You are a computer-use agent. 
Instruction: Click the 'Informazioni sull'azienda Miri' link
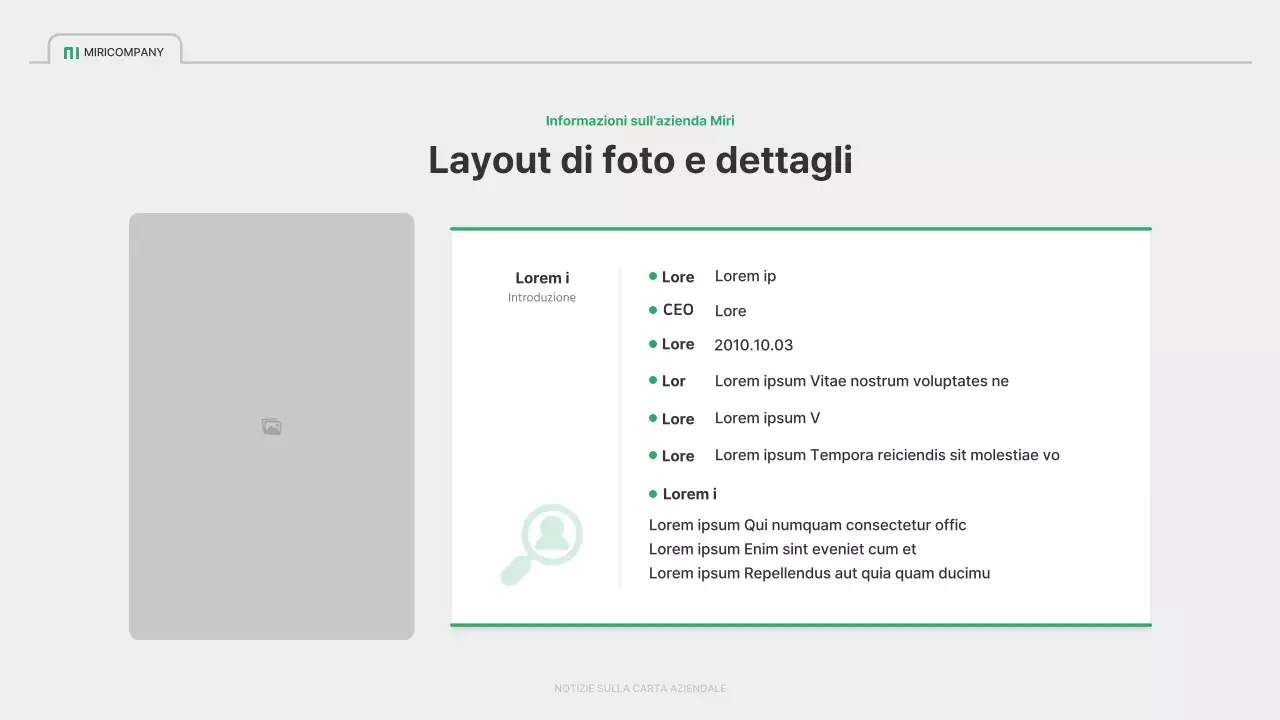tap(640, 120)
